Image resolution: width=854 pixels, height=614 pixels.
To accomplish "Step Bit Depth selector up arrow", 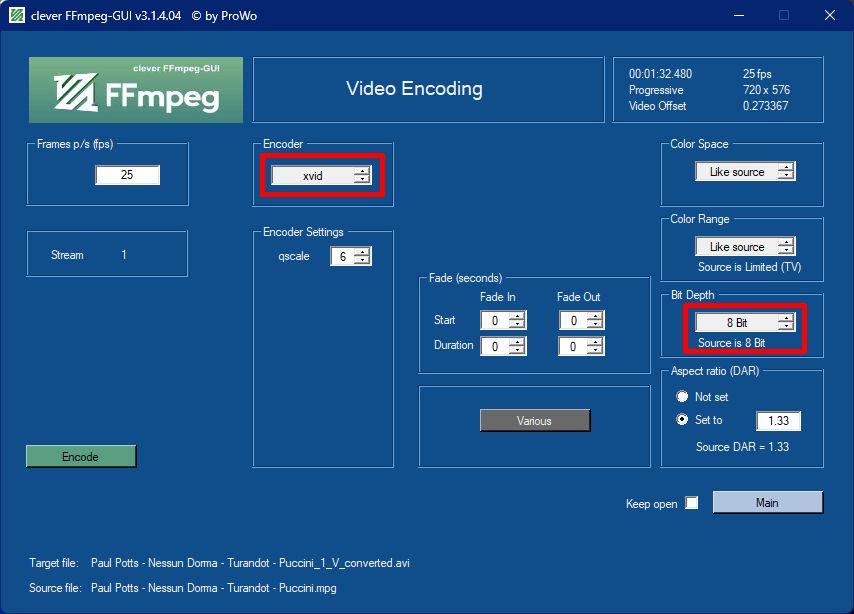I will [786, 318].
